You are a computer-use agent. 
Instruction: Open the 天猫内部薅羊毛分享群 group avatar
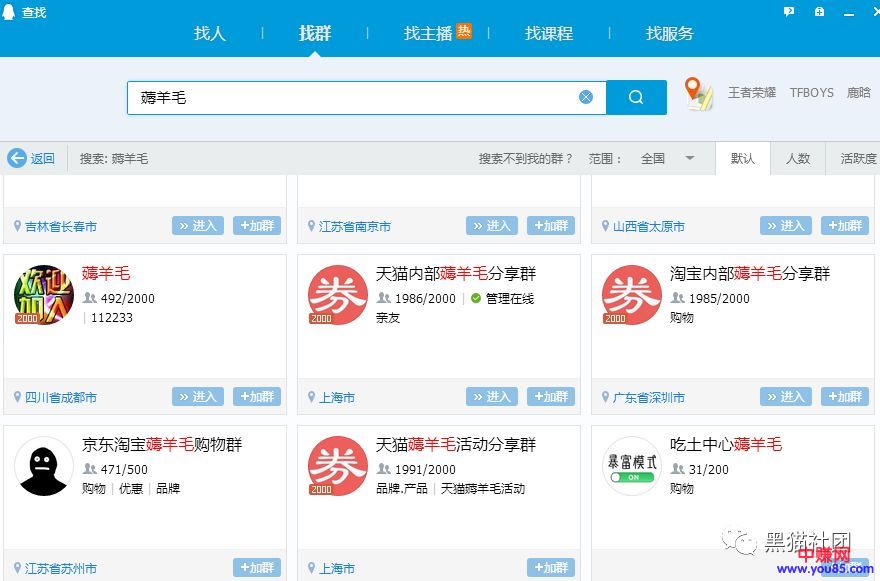pyautogui.click(x=337, y=295)
